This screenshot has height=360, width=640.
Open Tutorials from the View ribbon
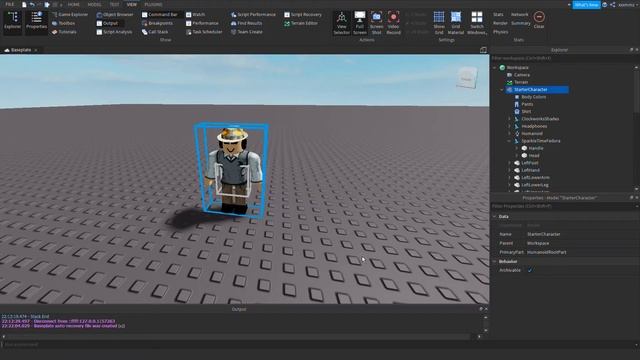[x=64, y=32]
